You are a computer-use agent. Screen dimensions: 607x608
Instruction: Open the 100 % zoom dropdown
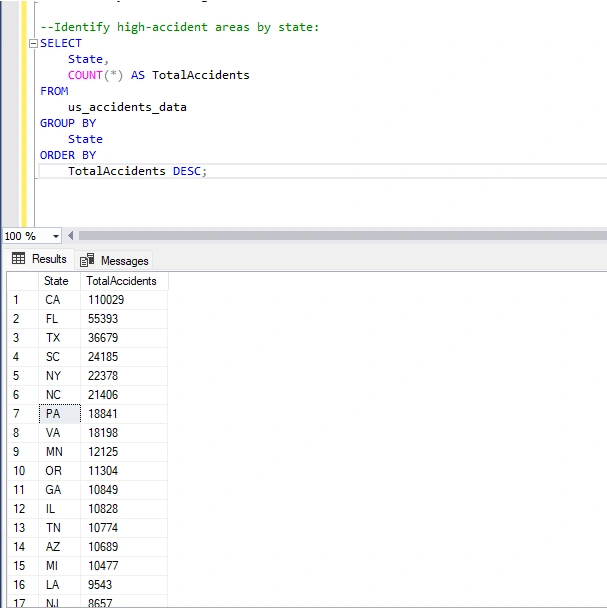56,236
